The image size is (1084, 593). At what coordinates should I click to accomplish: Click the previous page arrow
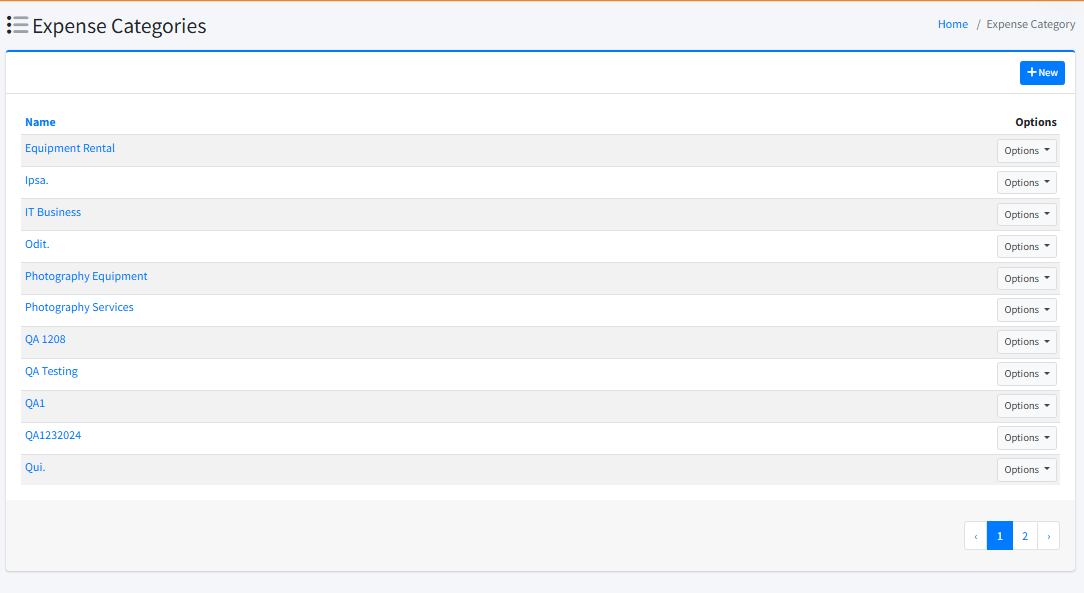(975, 536)
